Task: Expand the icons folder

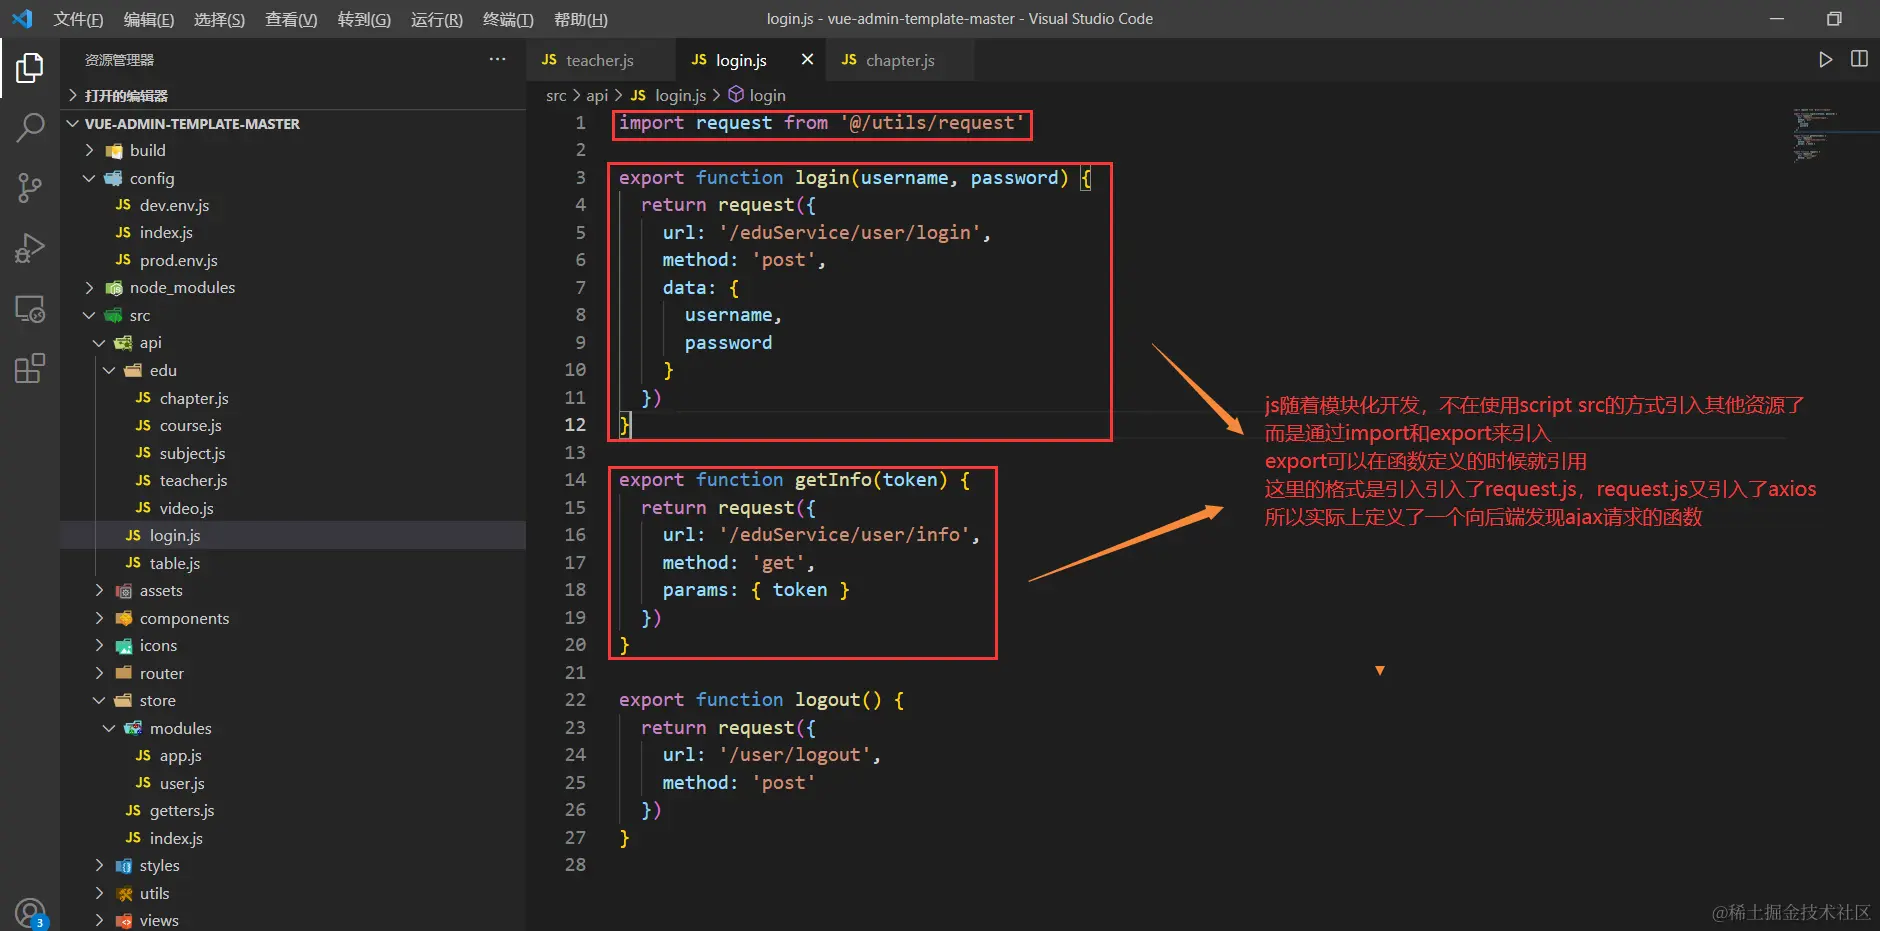Action: pyautogui.click(x=293, y=646)
